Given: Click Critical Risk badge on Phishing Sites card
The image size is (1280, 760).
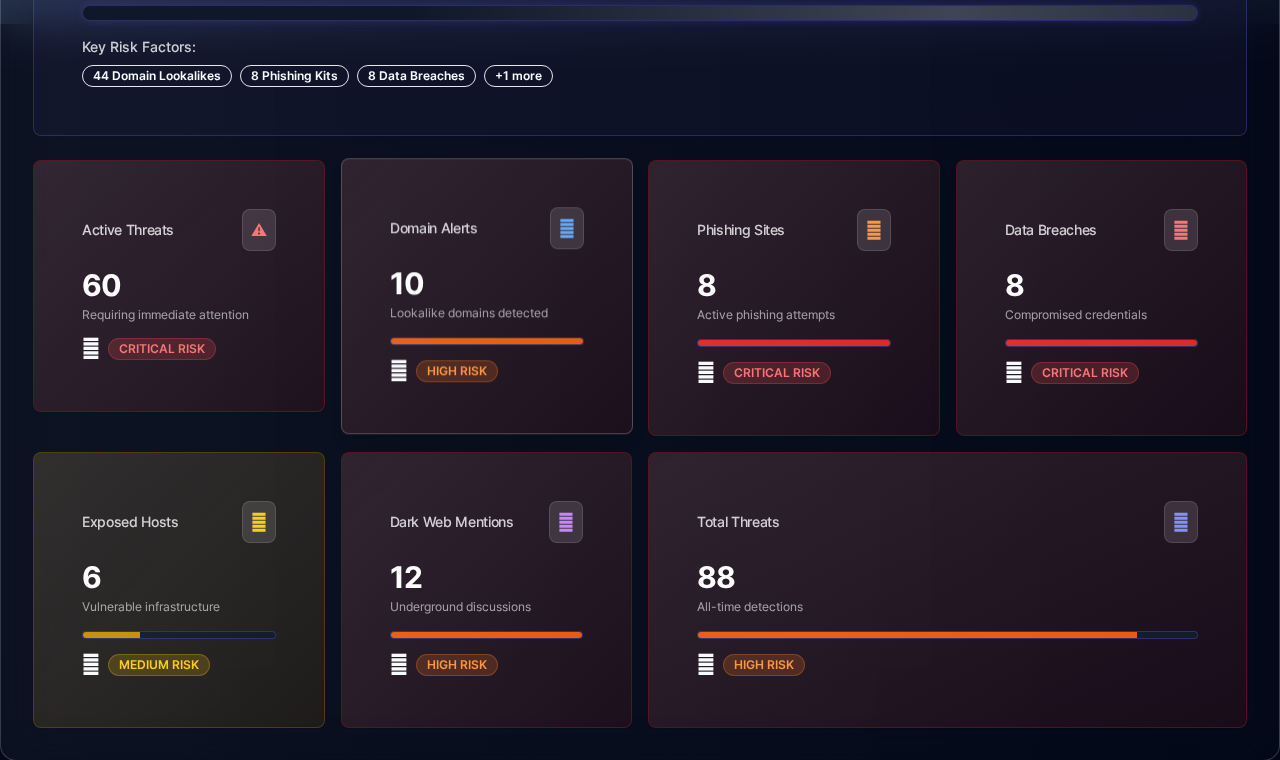Looking at the screenshot, I should tap(777, 373).
